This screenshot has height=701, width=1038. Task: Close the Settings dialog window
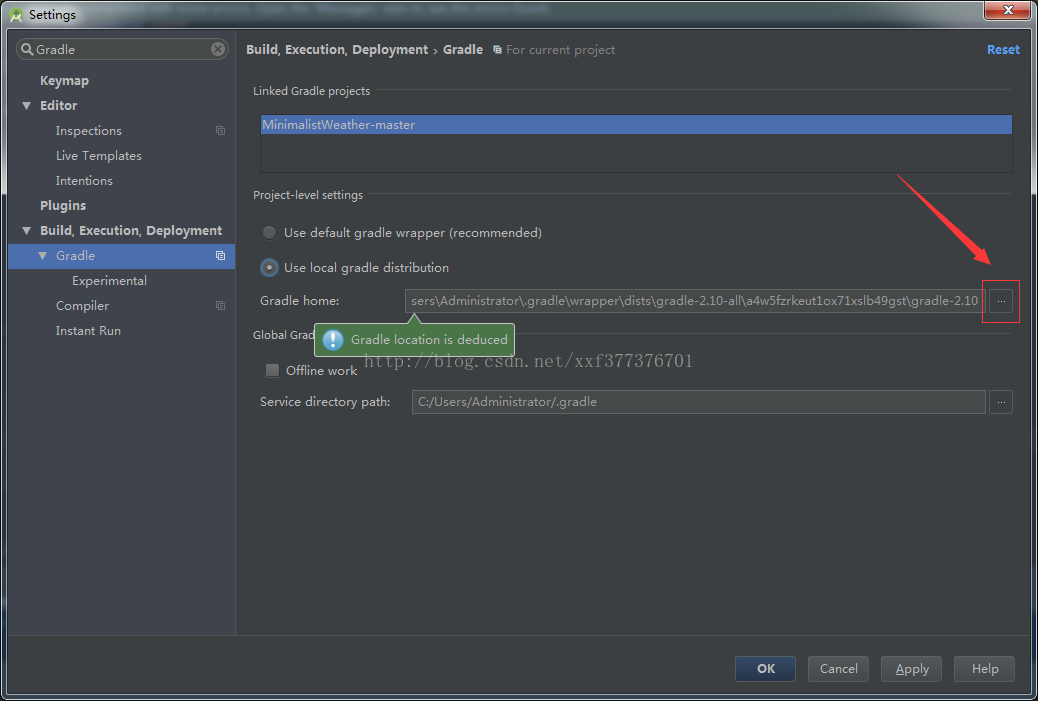1007,10
